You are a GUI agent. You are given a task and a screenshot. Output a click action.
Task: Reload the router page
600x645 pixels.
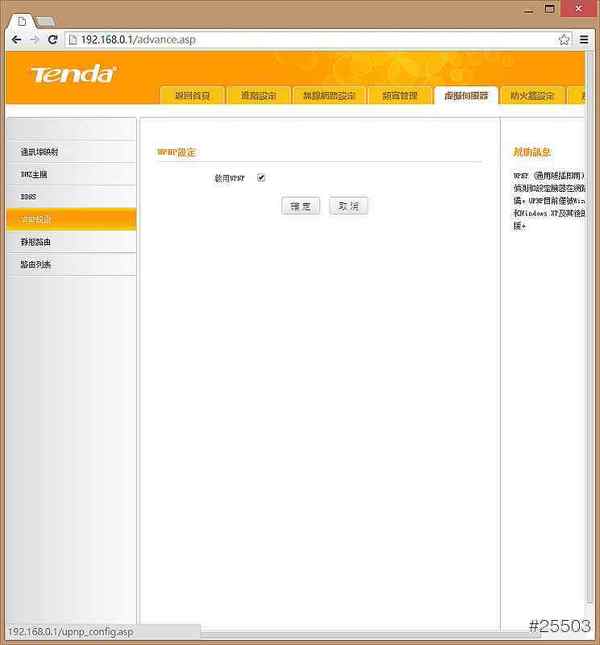point(53,40)
